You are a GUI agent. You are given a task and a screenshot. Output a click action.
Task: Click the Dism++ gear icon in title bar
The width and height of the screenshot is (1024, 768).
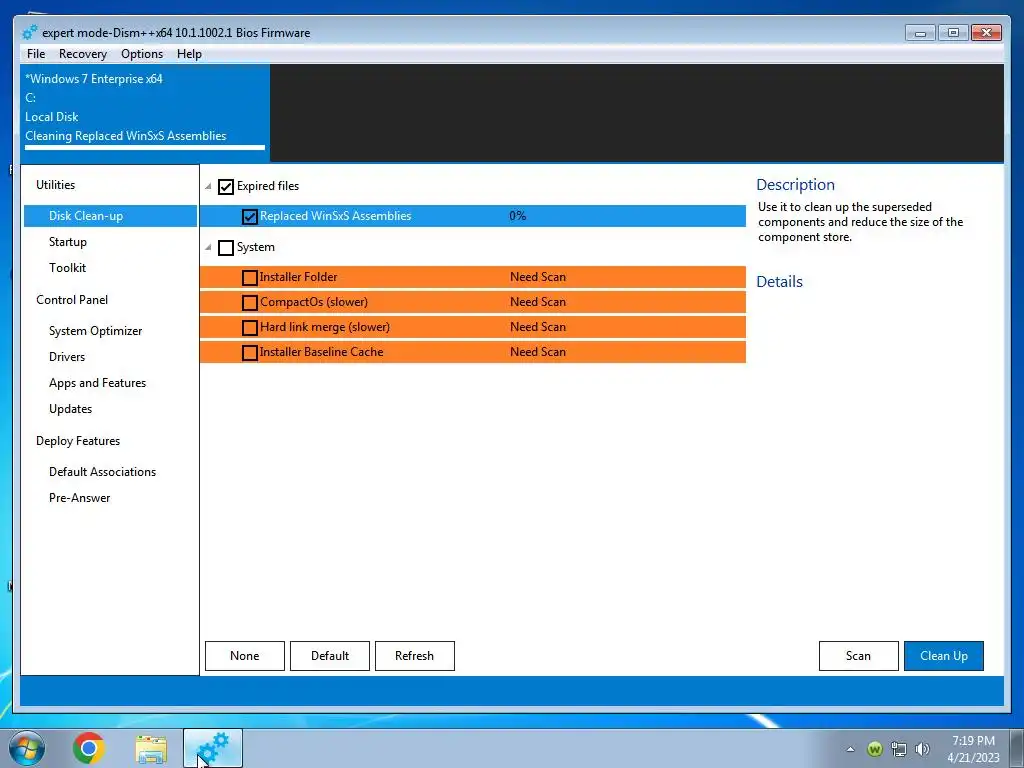click(29, 32)
